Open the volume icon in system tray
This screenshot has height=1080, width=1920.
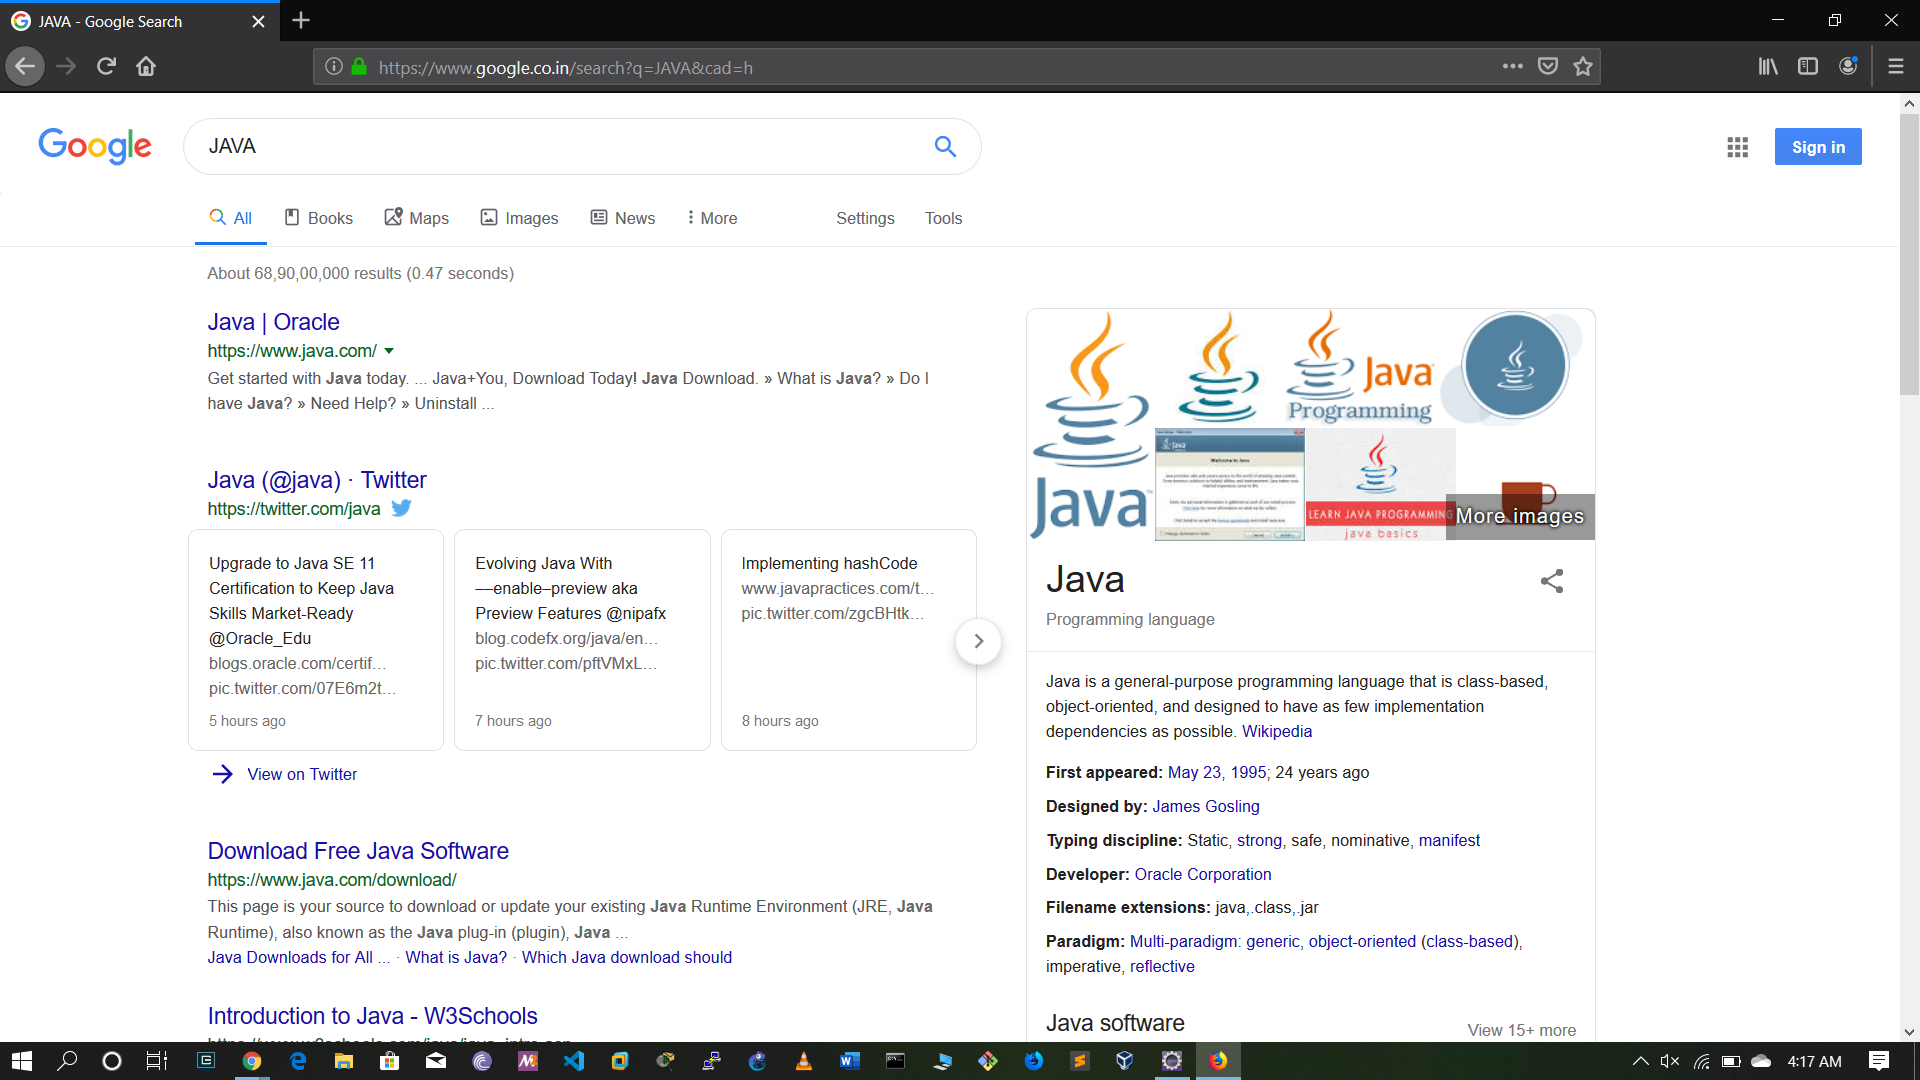[1669, 1061]
